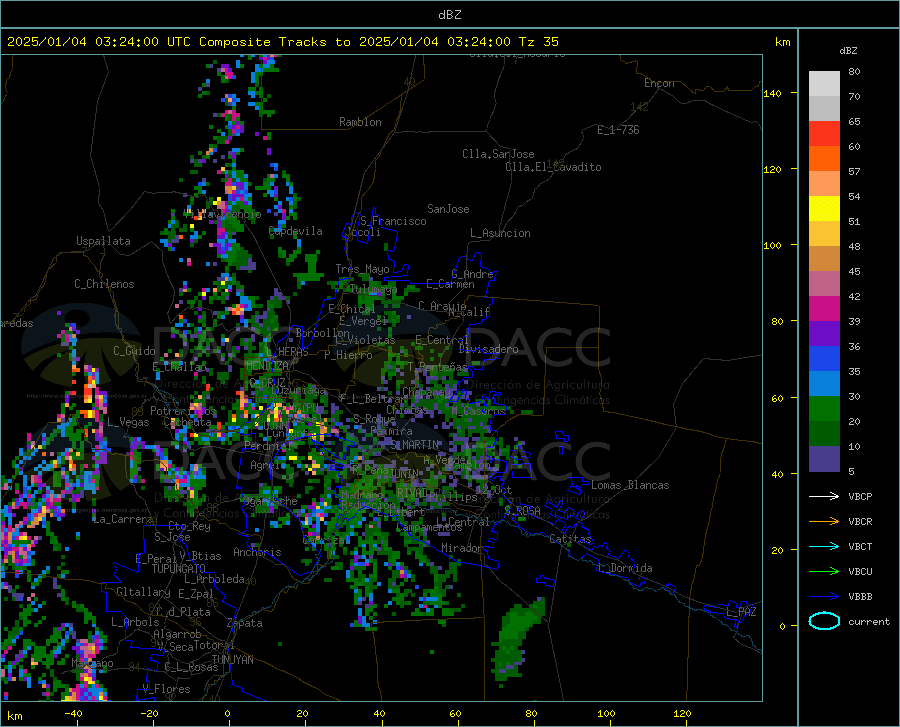This screenshot has width=900, height=727.
Task: Click the blue VBBB arrow legend icon
Action: coord(824,597)
